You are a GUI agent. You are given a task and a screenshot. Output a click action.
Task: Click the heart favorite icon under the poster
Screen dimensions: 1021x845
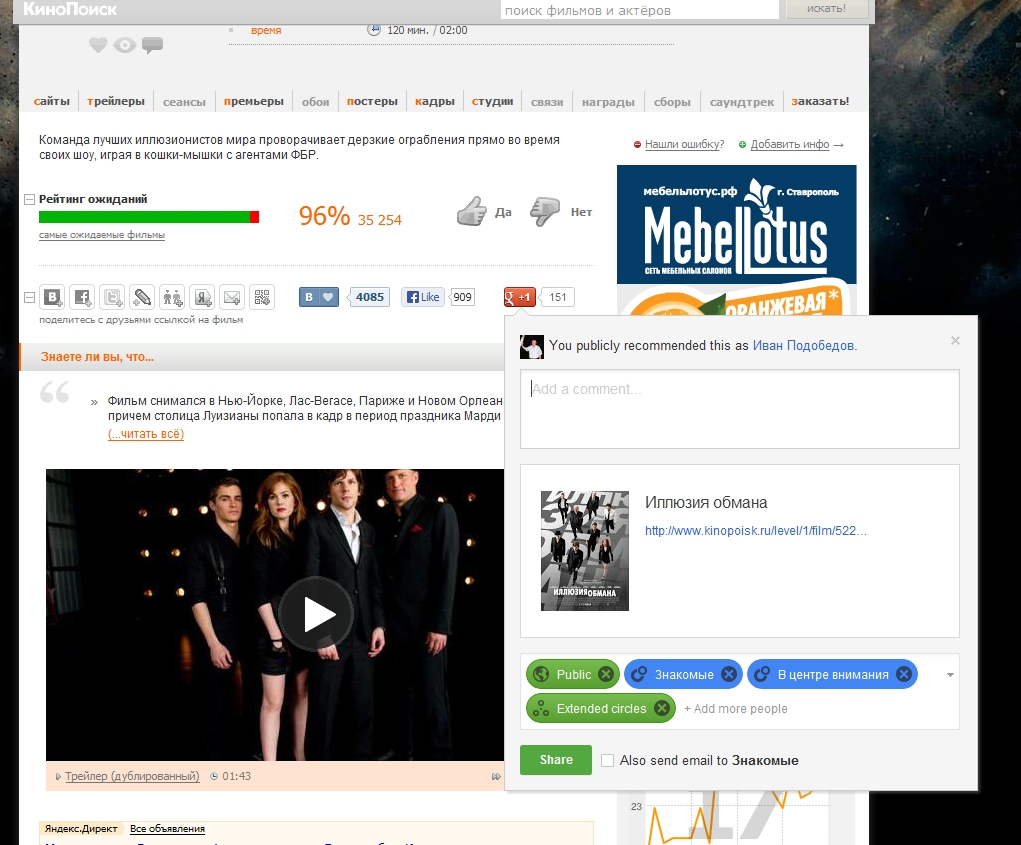pos(98,45)
